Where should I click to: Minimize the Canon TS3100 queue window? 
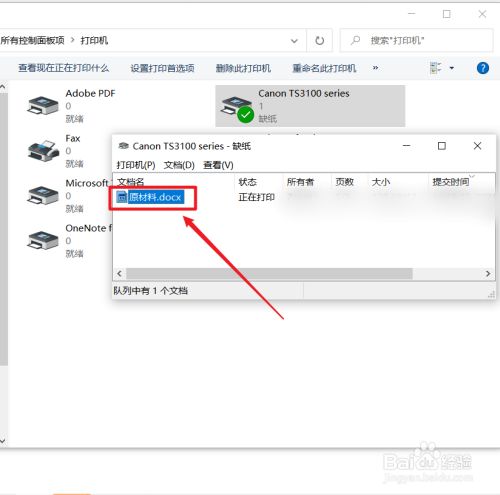click(406, 146)
